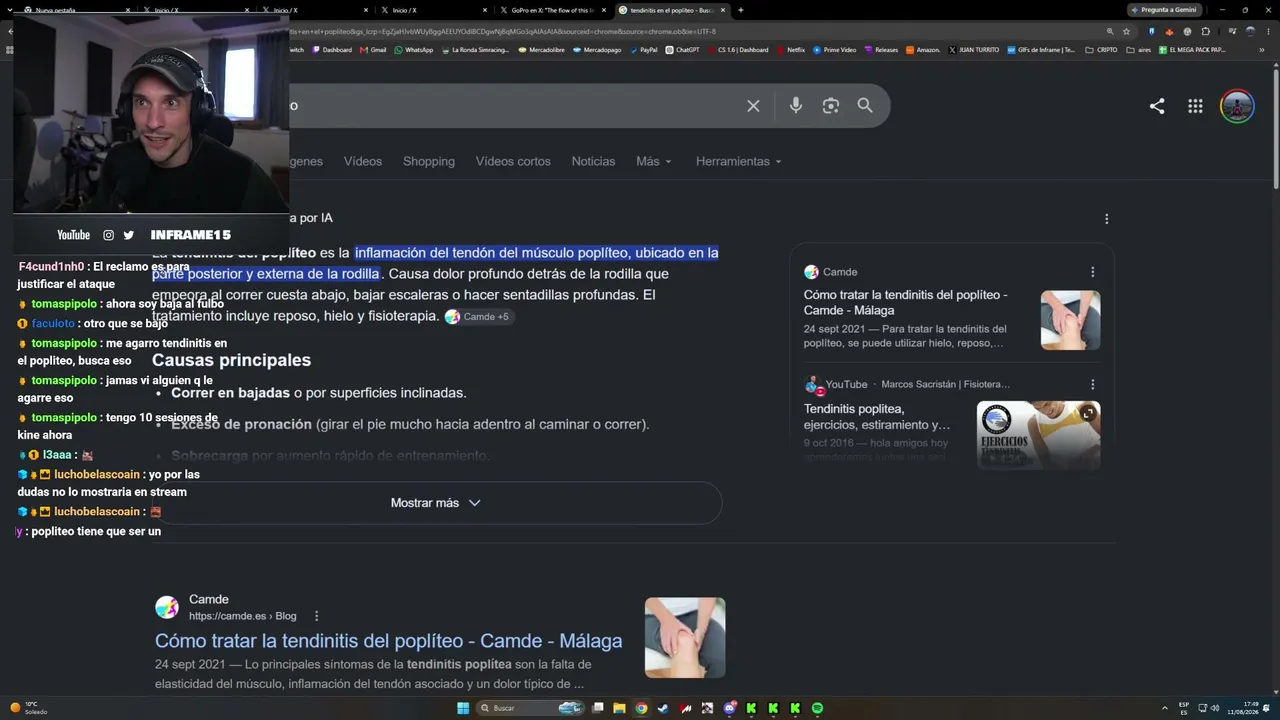This screenshot has height=720, width=1280.
Task: Open options for the YouTube source card
Action: [x=1092, y=384]
